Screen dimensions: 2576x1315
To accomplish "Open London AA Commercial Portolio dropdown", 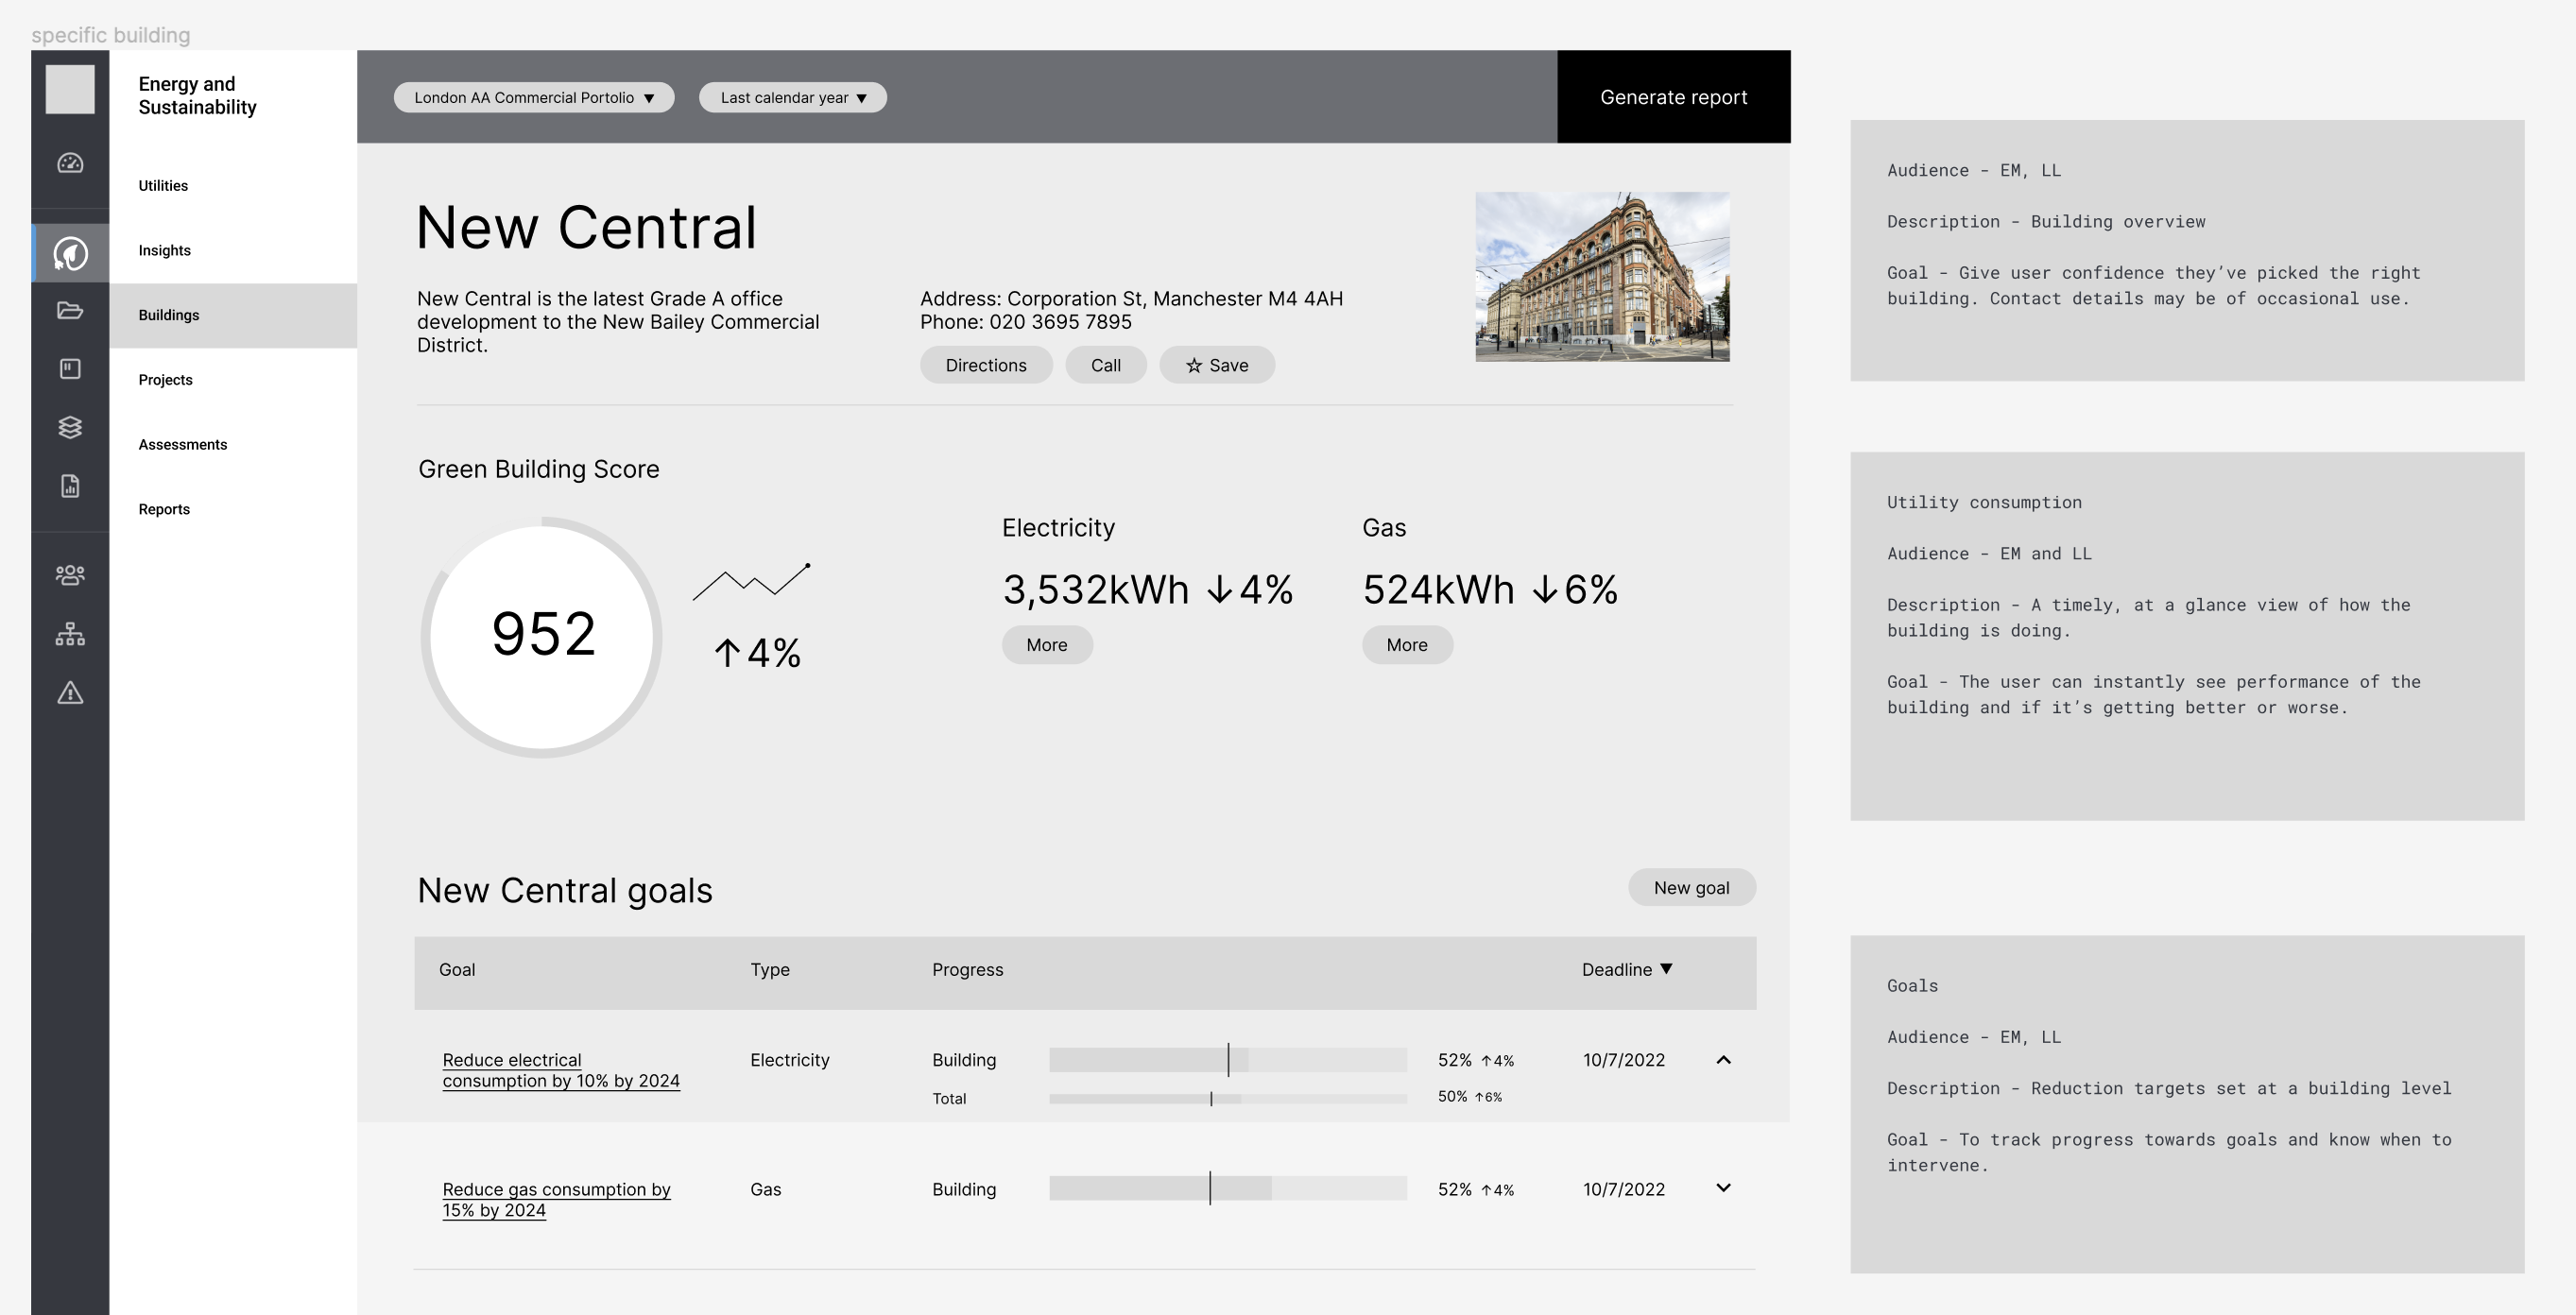I will tap(534, 98).
